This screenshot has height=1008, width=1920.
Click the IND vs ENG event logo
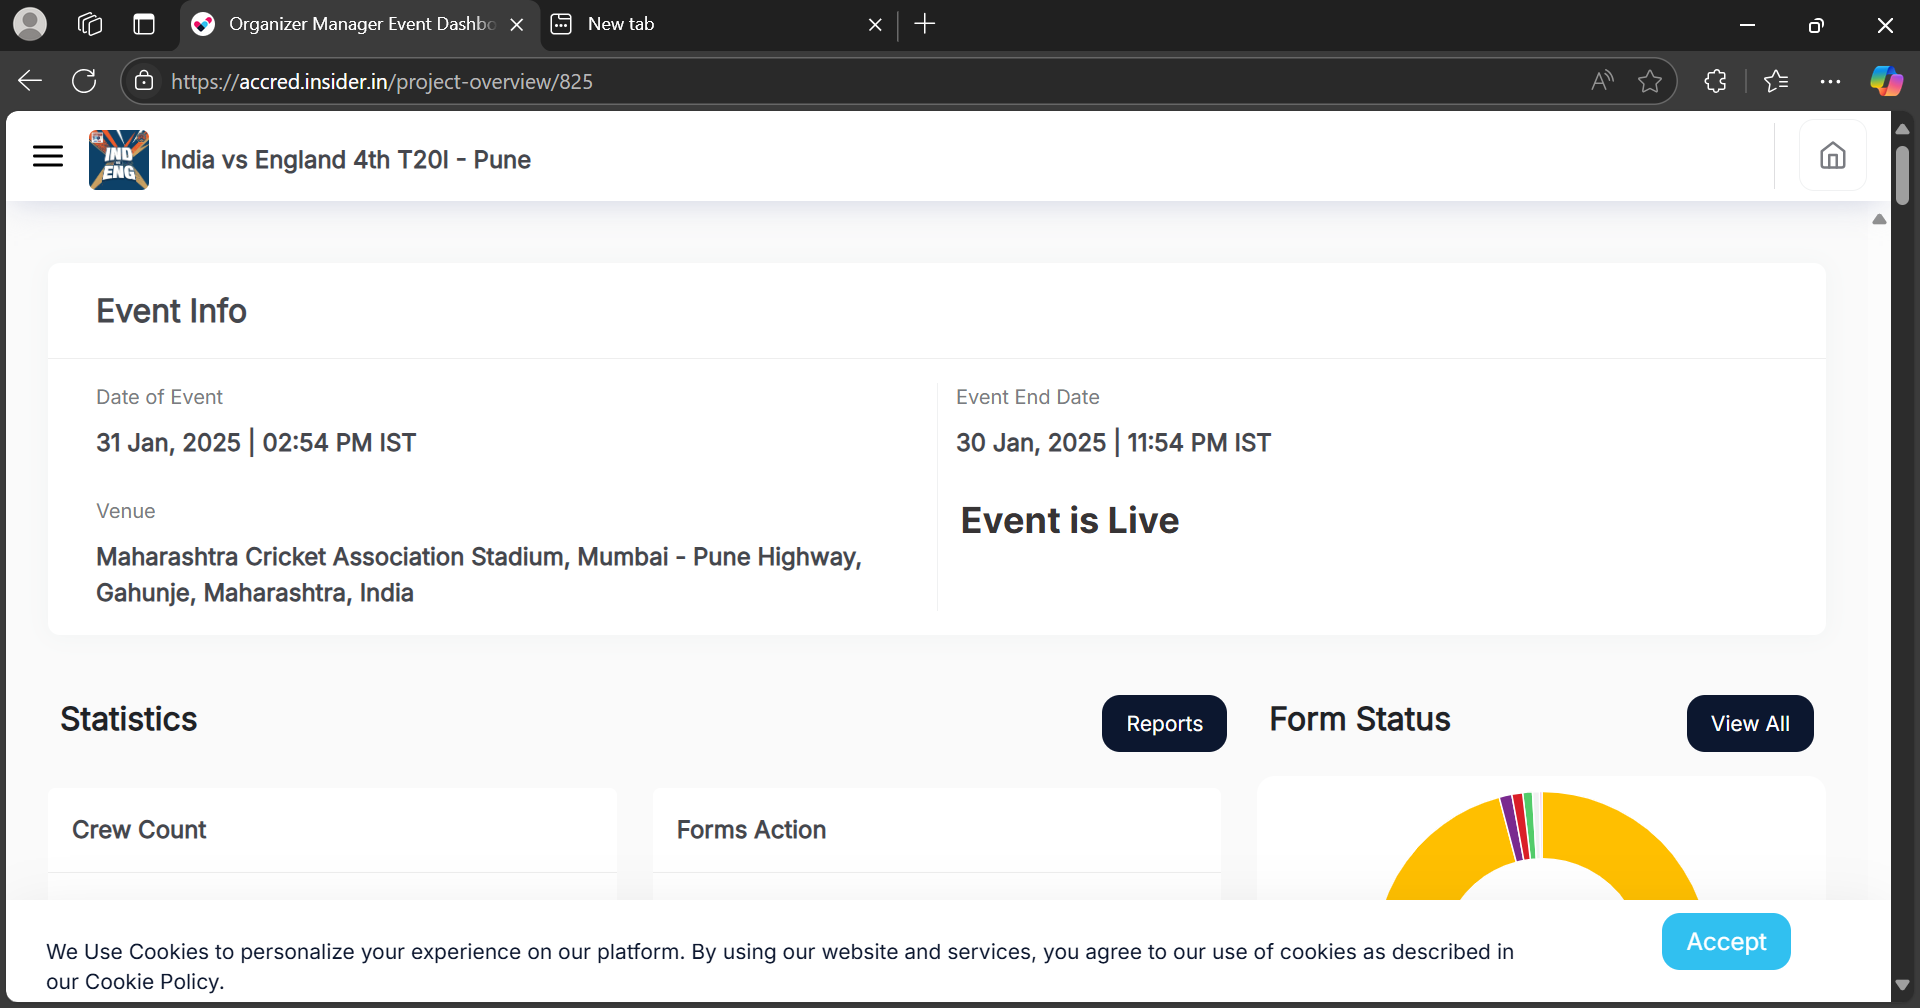(119, 159)
